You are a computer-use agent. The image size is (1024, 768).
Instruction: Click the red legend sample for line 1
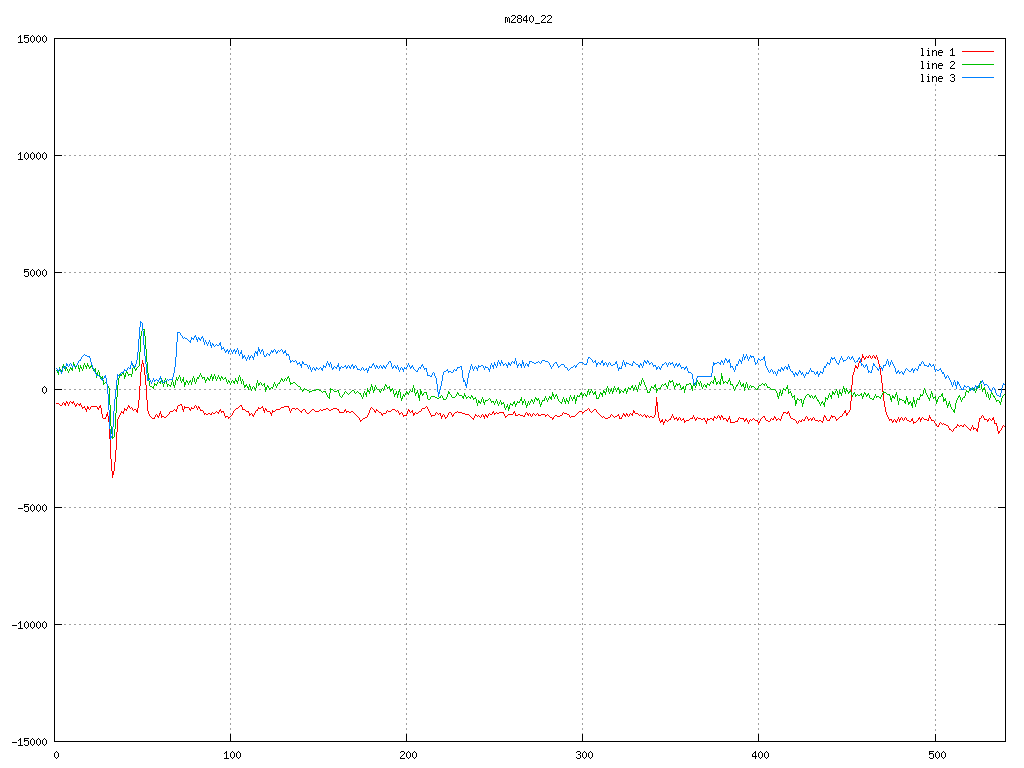978,51
